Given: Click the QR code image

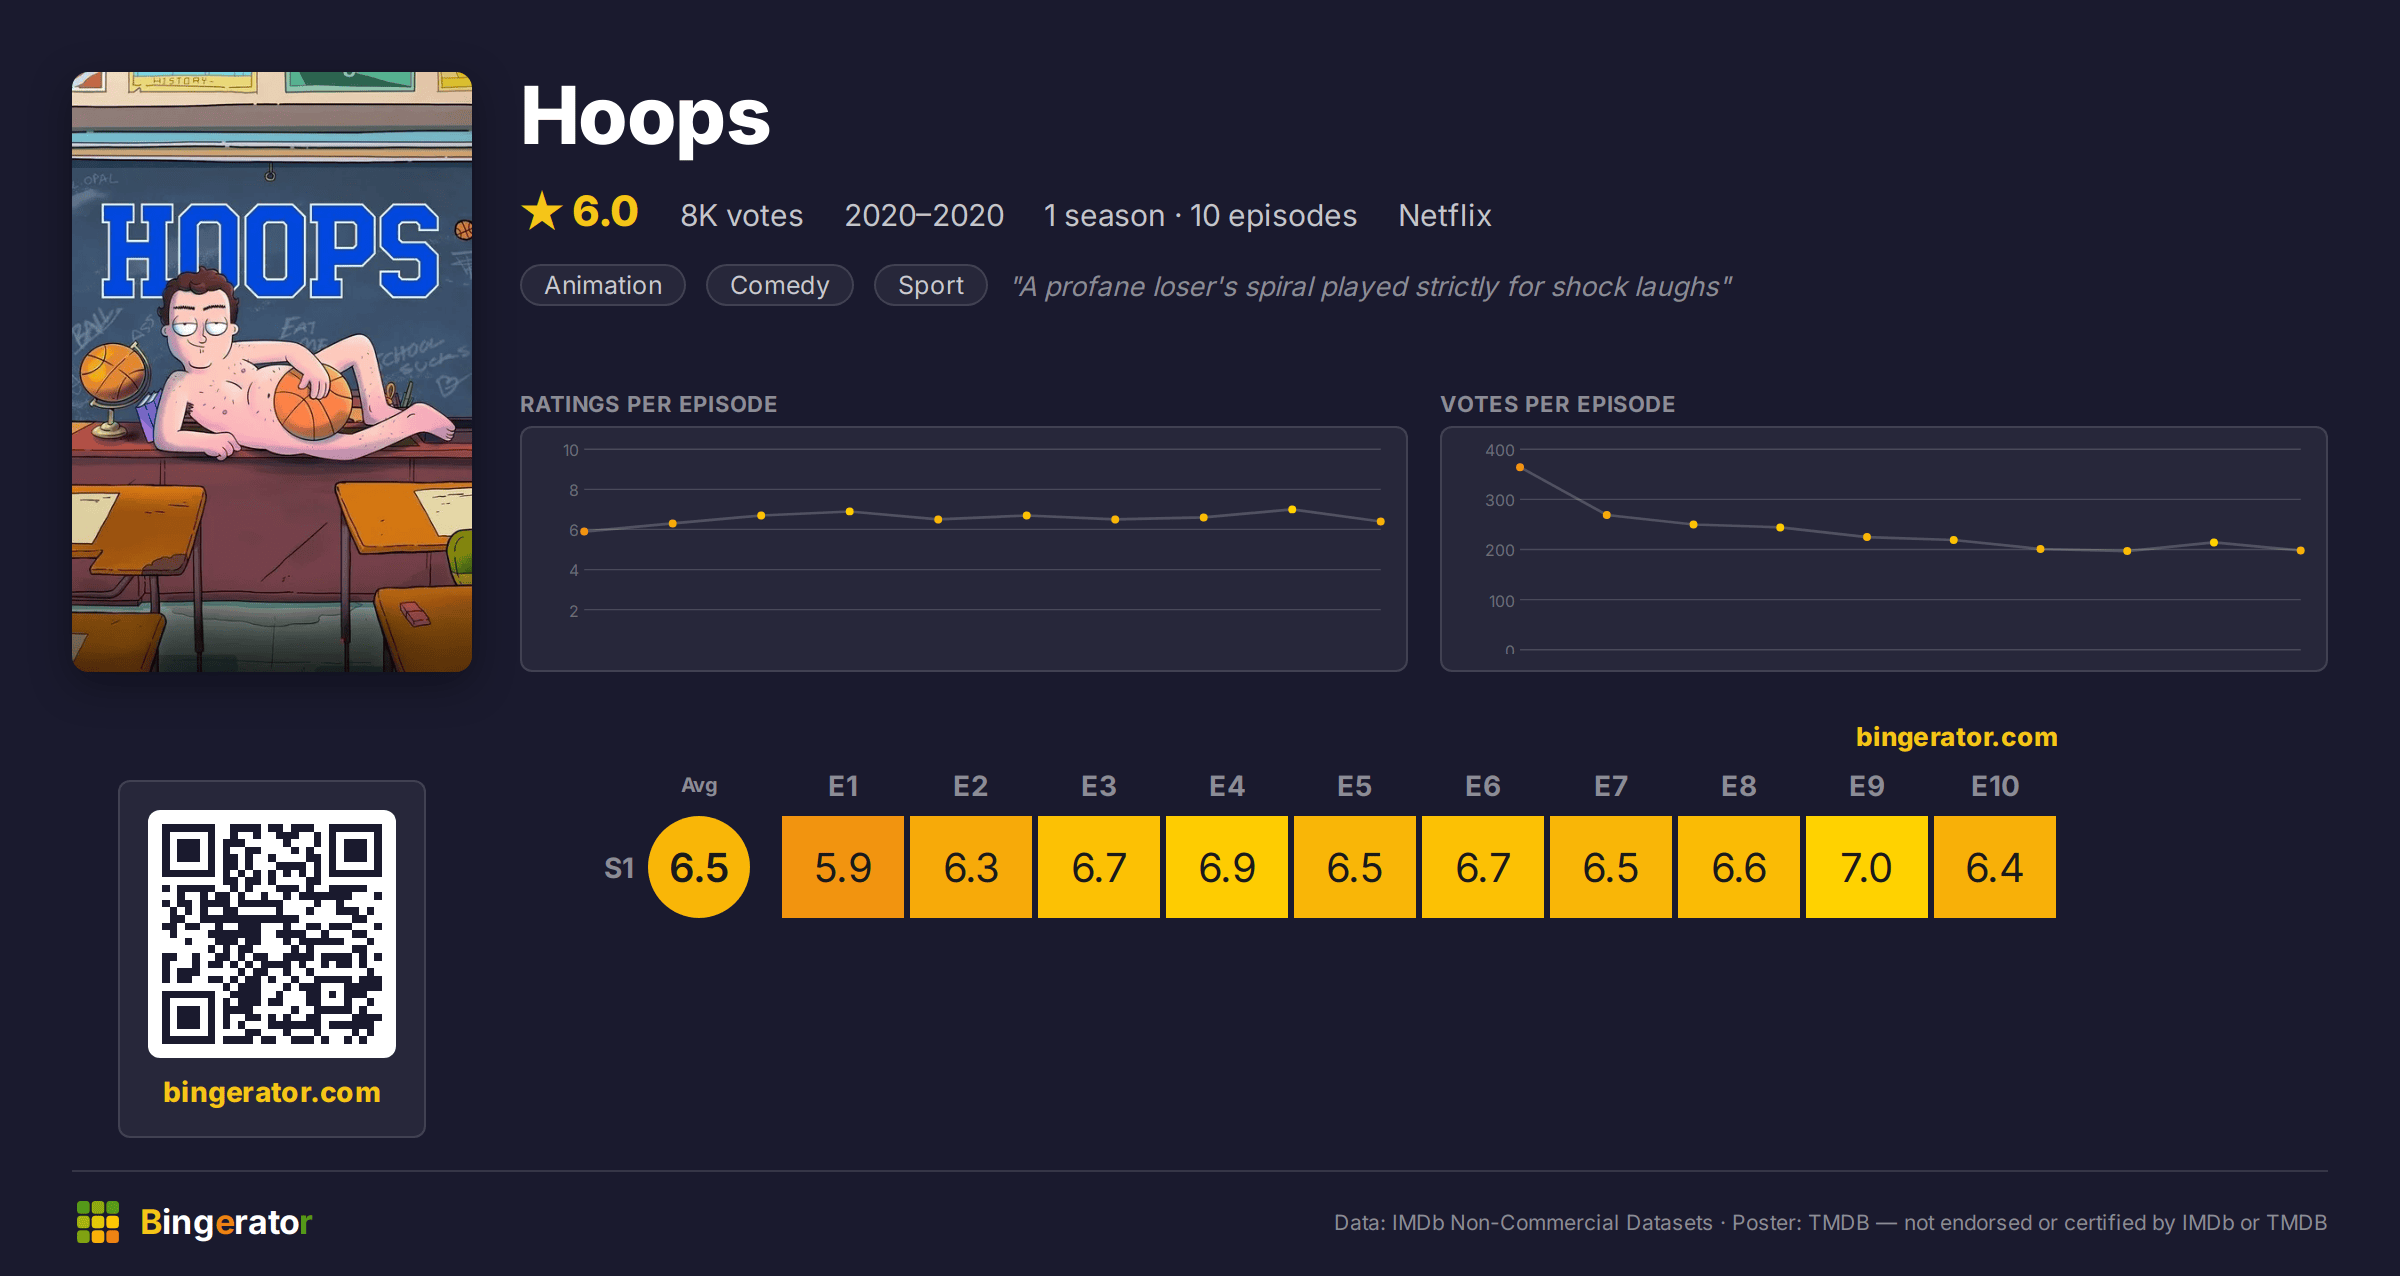Looking at the screenshot, I should [x=272, y=934].
